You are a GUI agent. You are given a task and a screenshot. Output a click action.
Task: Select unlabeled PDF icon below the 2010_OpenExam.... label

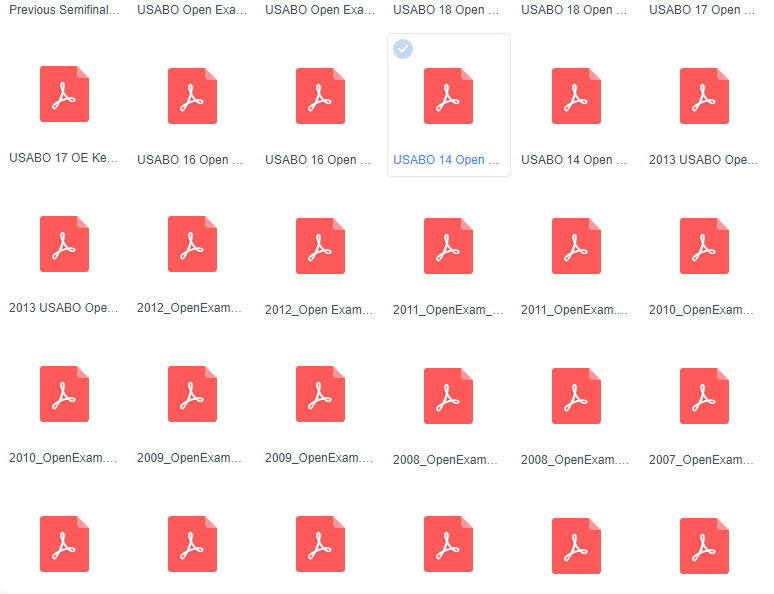64,544
